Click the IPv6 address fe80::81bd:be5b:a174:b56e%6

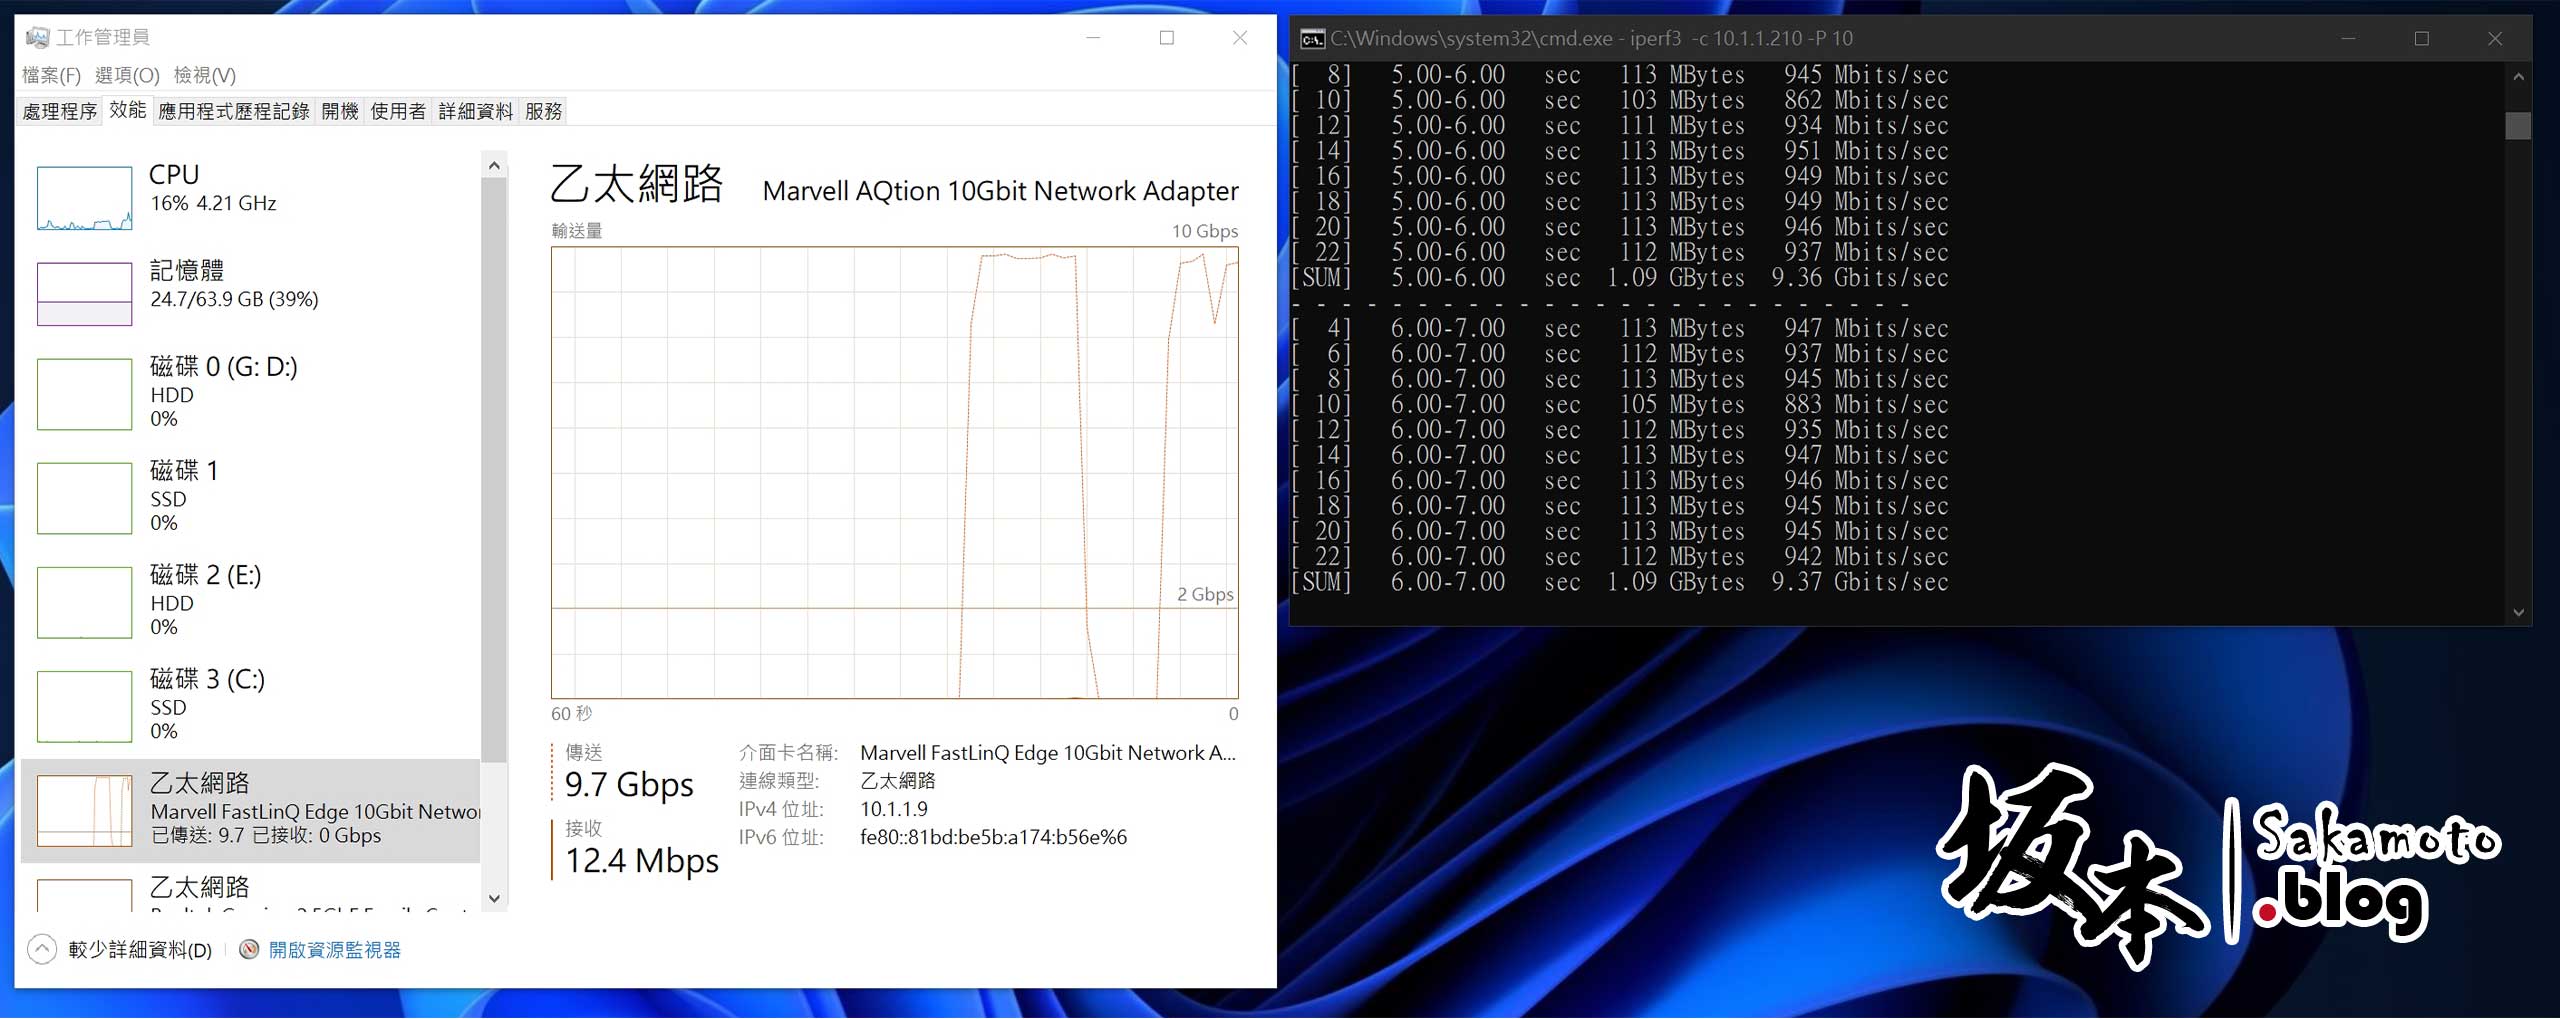(x=993, y=837)
